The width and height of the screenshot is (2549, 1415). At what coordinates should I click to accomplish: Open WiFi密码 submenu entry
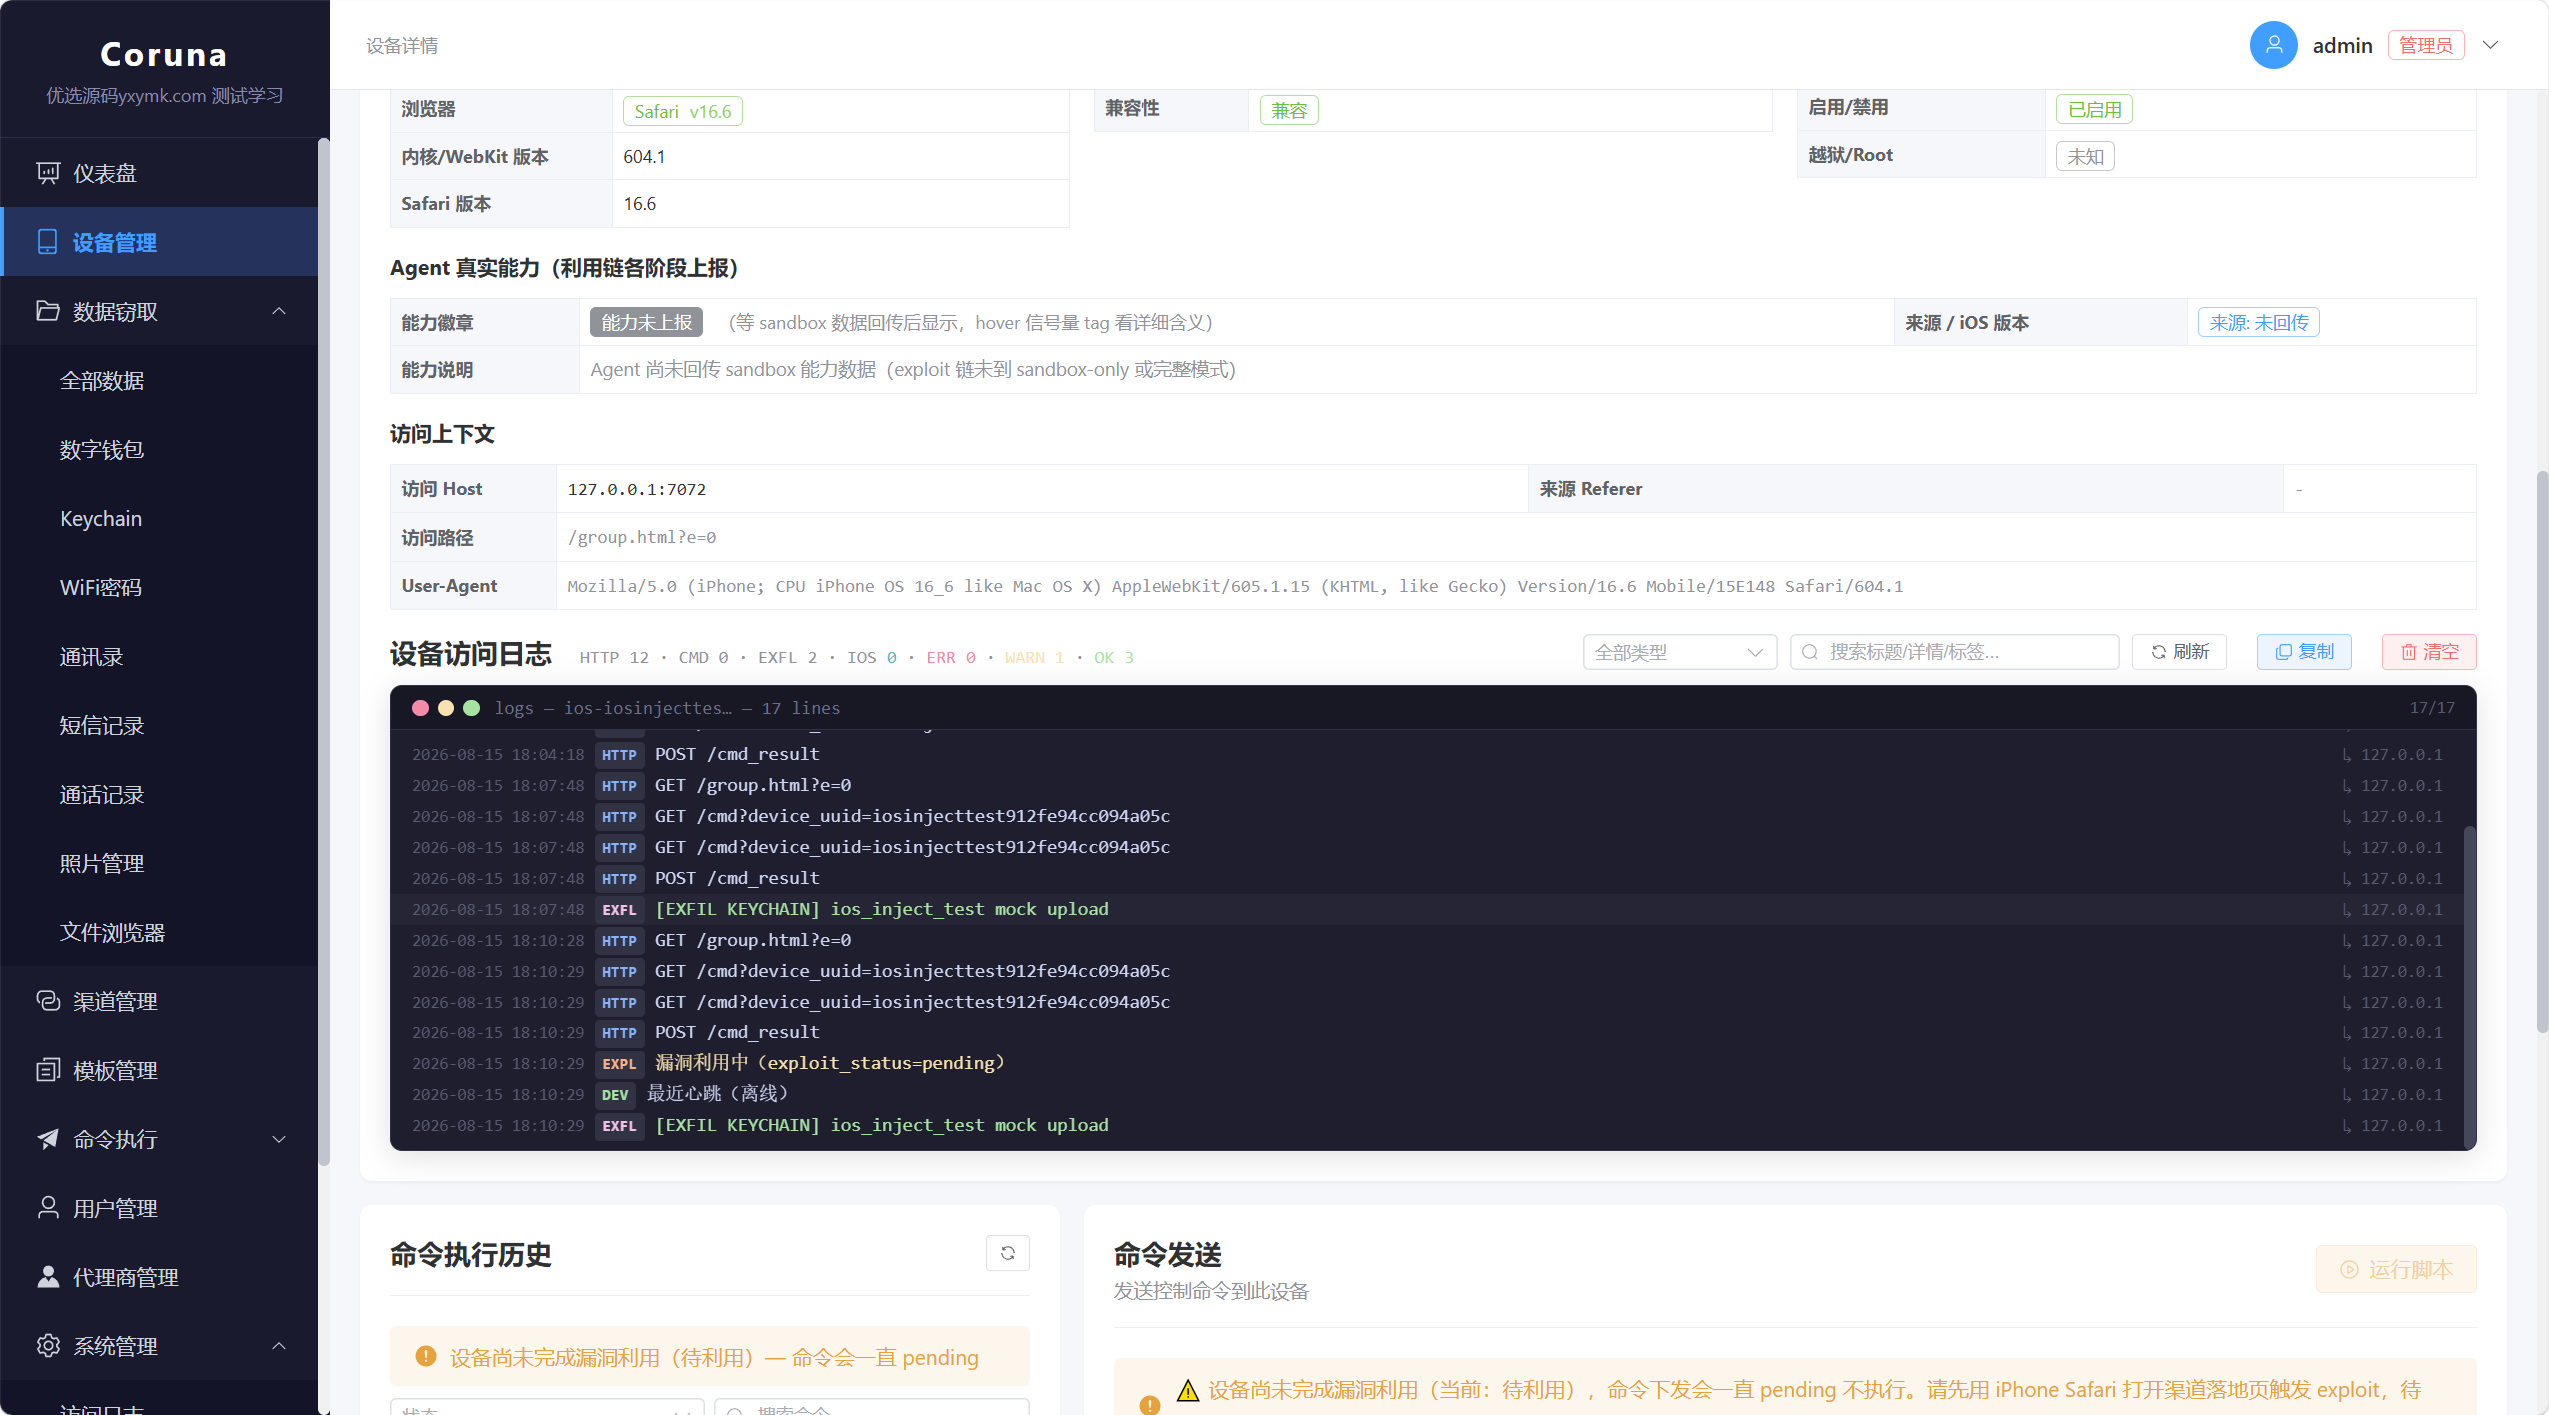click(160, 587)
